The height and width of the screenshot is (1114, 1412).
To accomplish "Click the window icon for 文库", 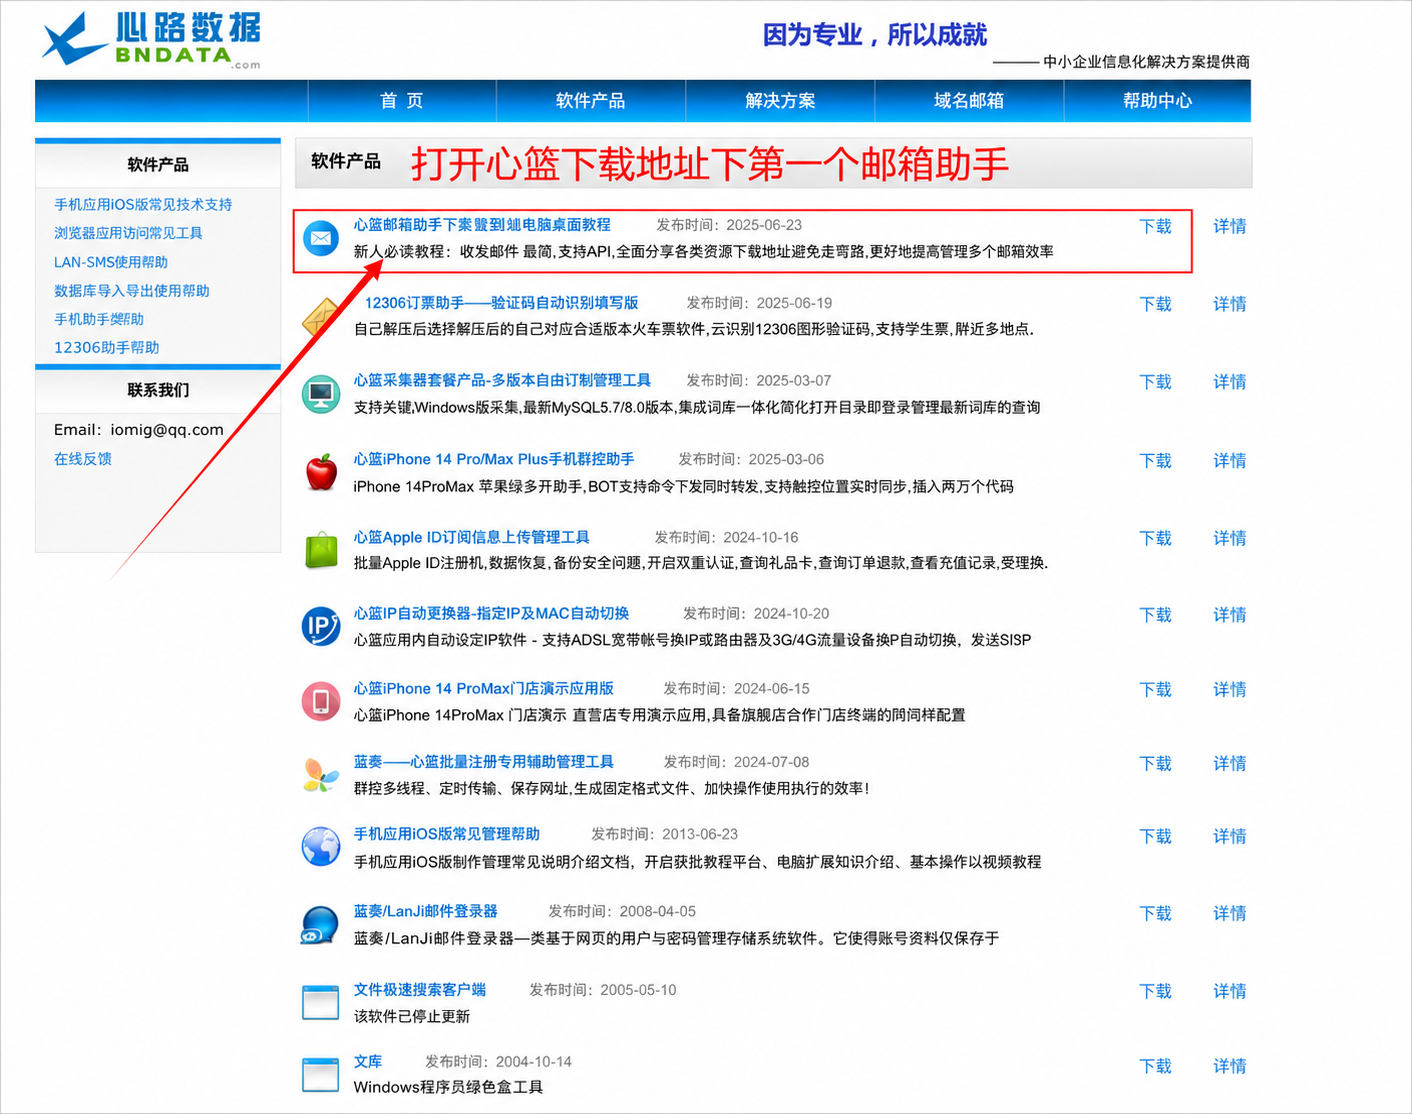I will pos(321,1075).
